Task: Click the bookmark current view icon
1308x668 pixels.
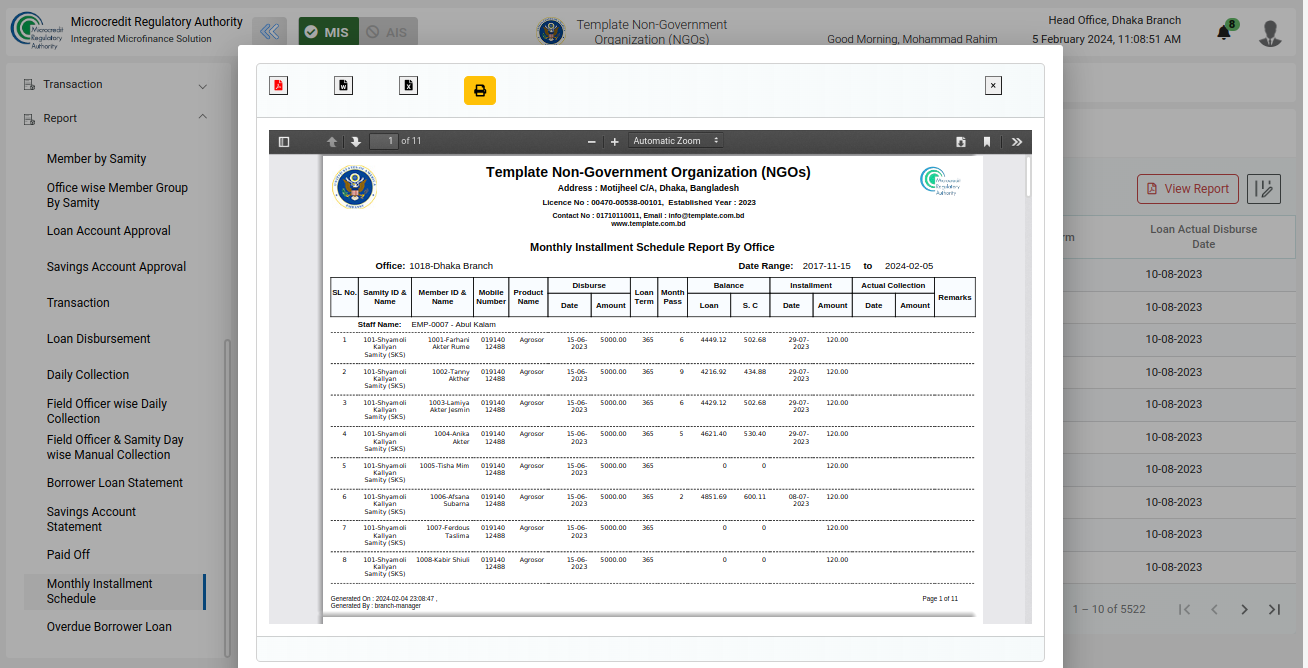Action: click(987, 142)
